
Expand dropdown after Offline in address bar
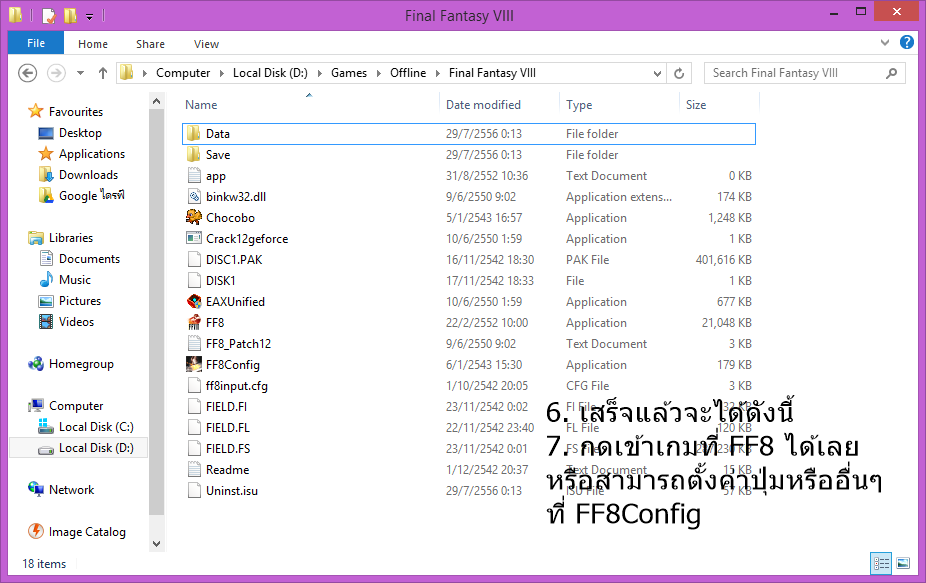(x=438, y=73)
